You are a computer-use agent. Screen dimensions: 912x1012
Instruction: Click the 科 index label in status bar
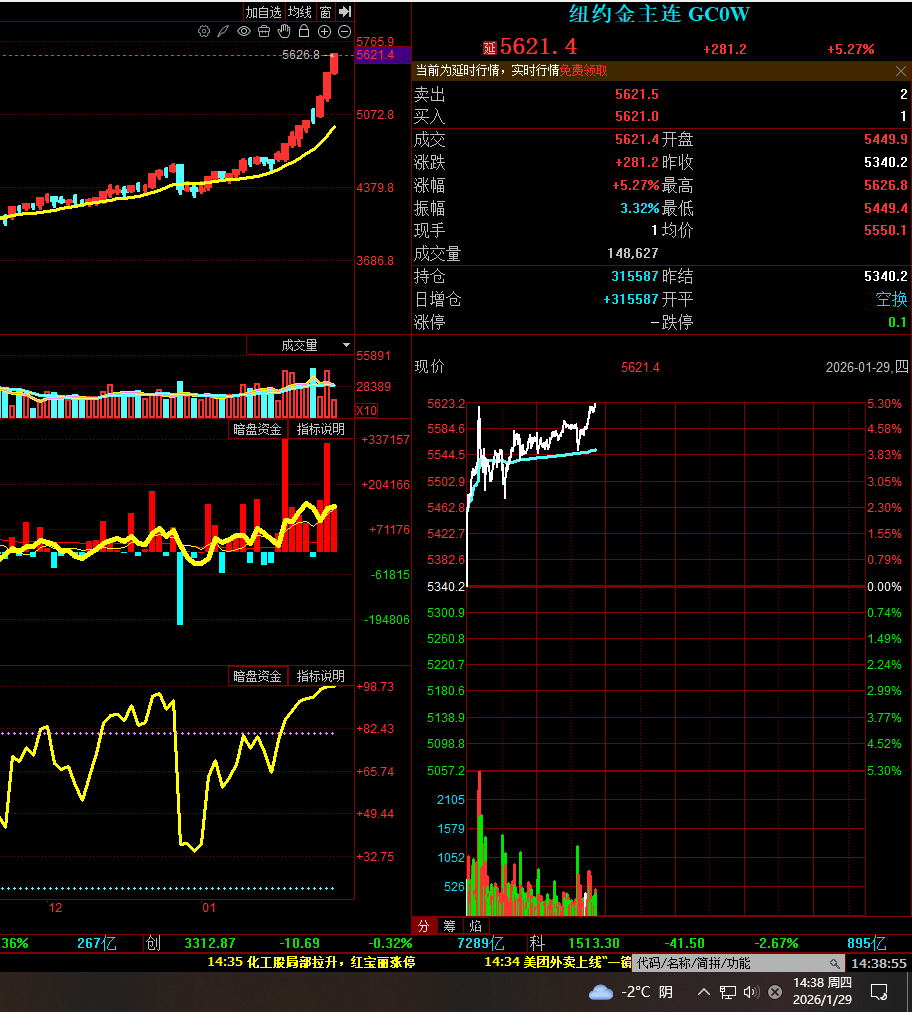coord(536,943)
